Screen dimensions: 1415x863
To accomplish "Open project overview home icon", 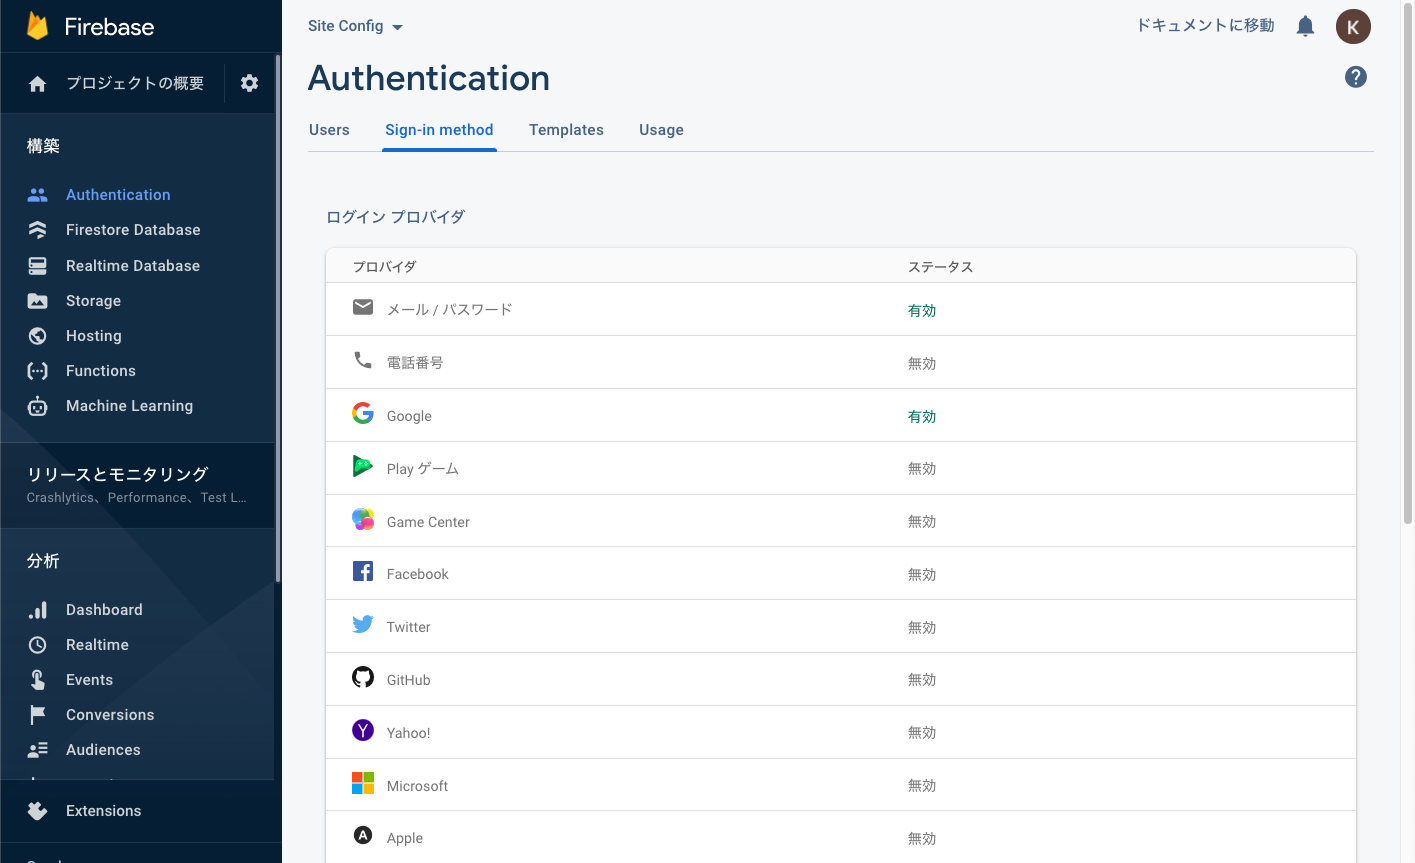I will [x=38, y=84].
